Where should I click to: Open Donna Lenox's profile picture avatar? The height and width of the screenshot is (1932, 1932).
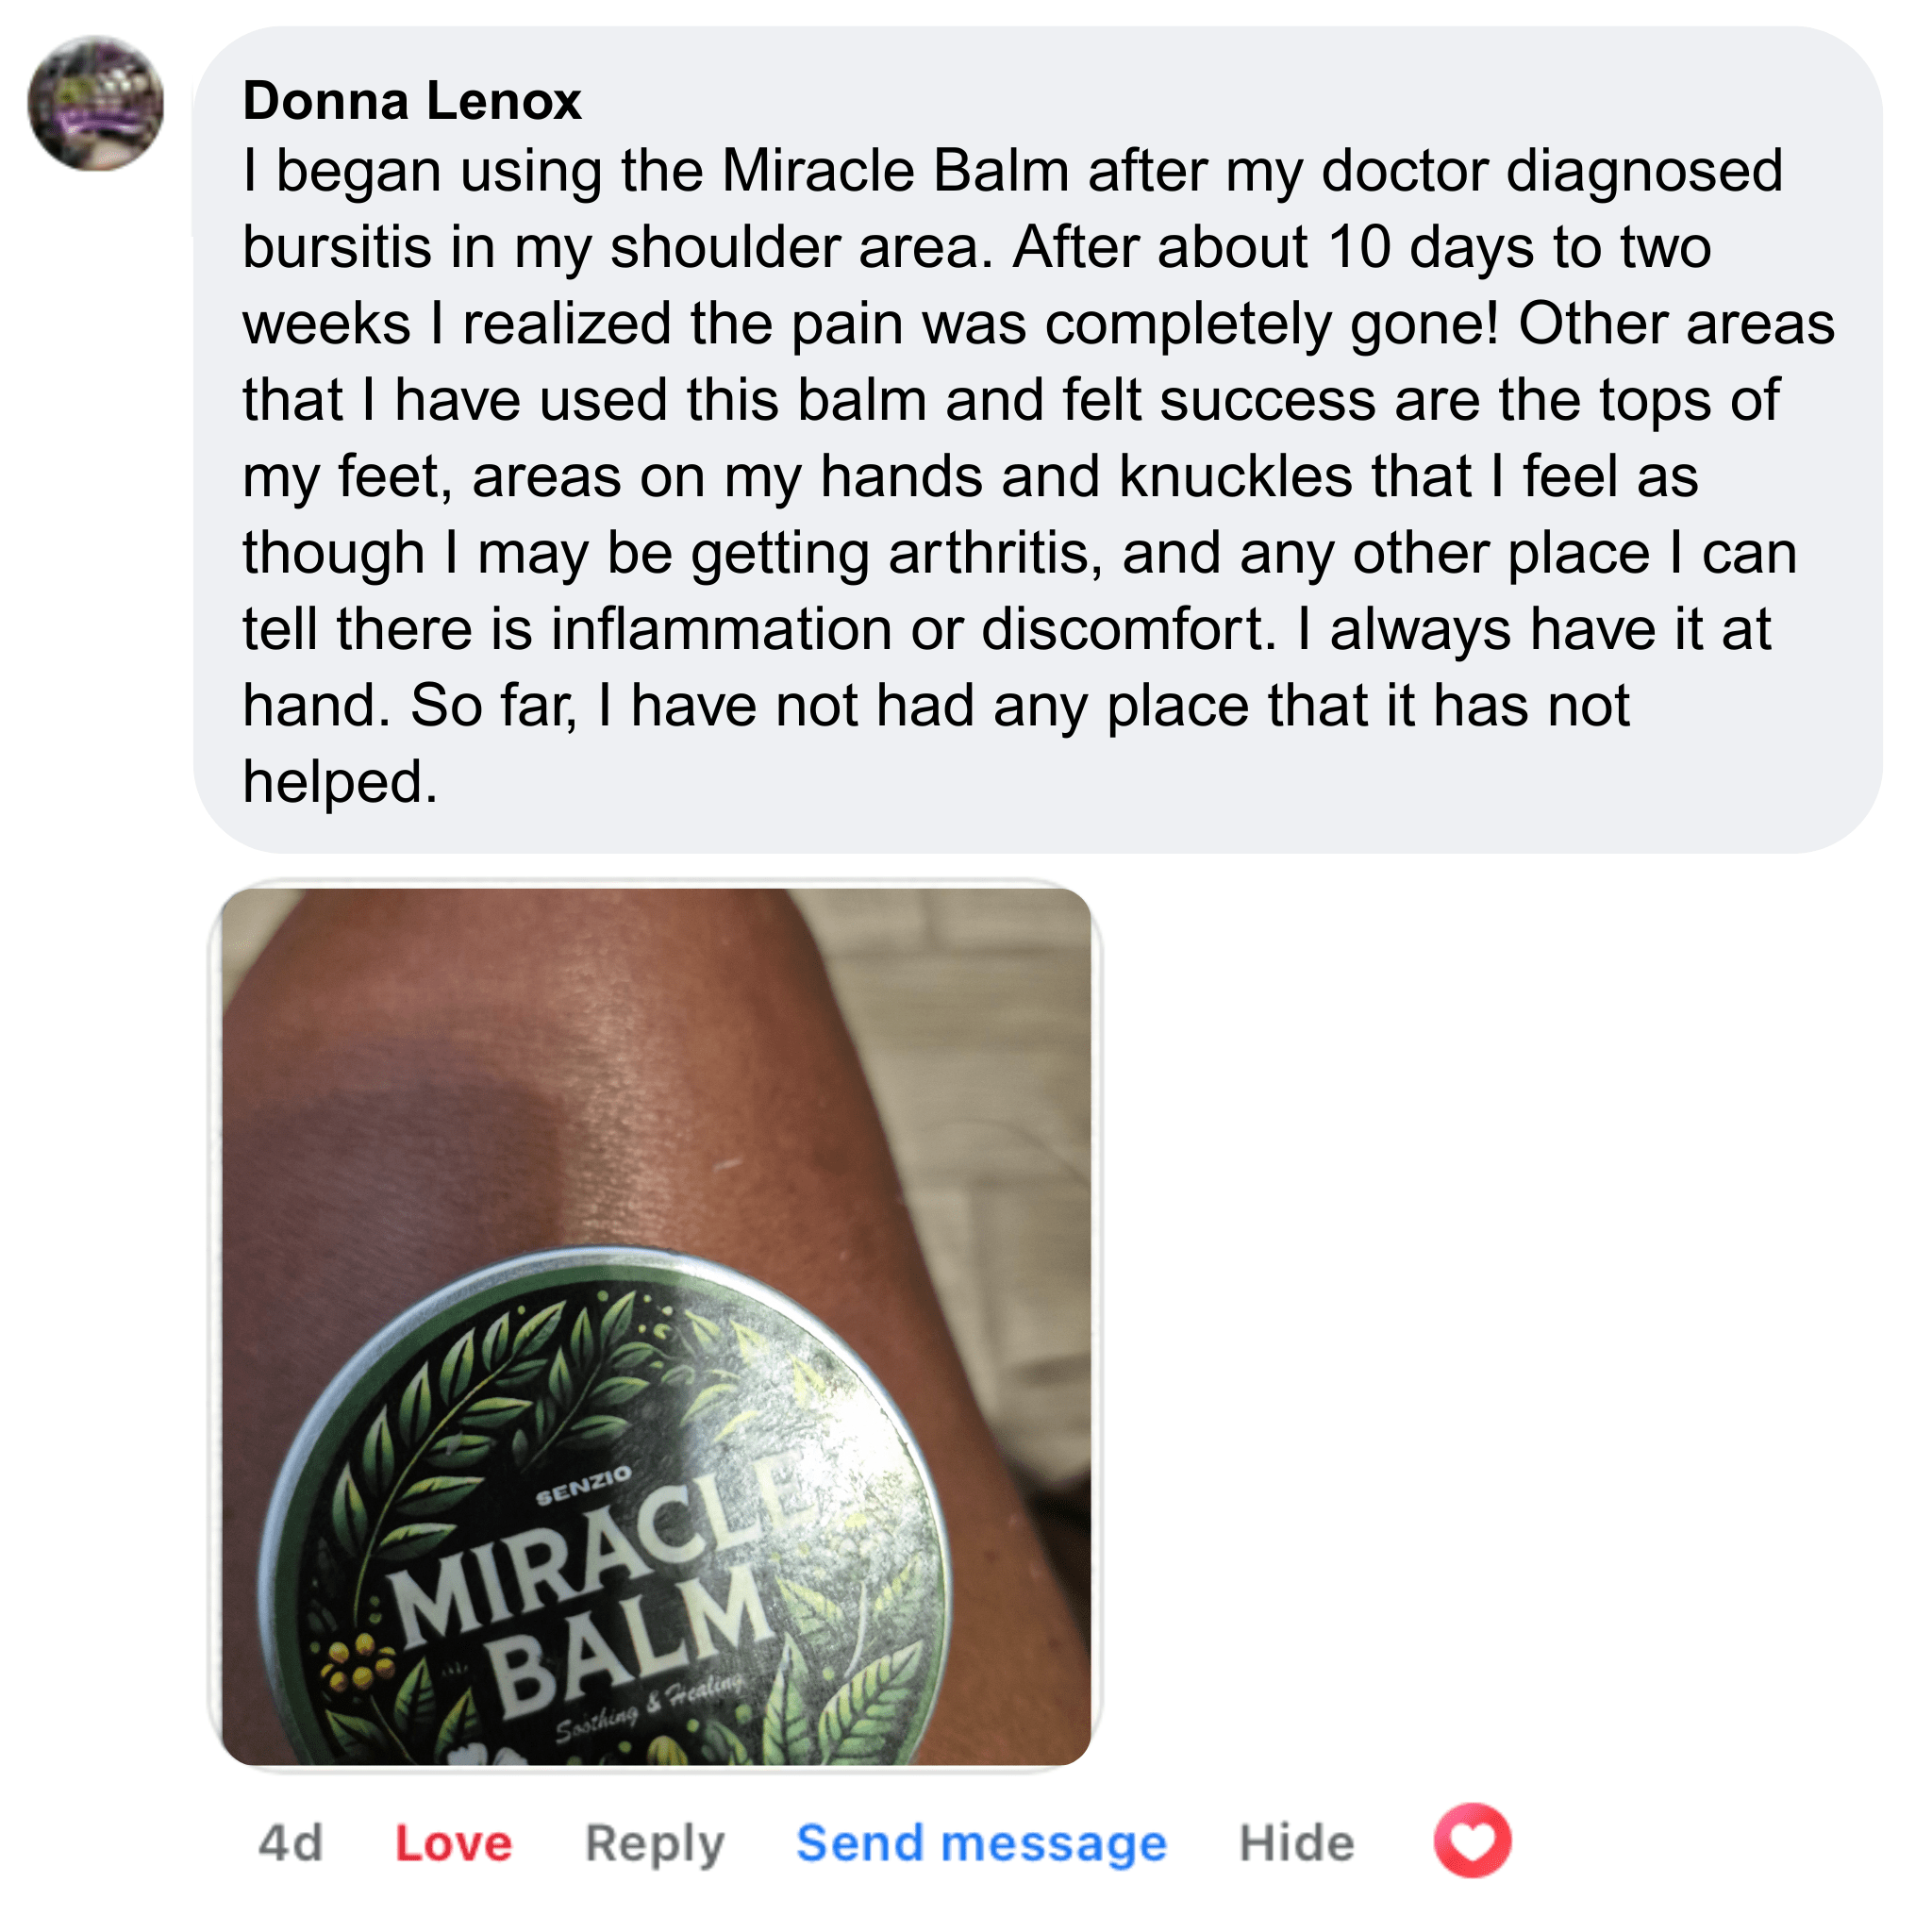pyautogui.click(x=96, y=104)
